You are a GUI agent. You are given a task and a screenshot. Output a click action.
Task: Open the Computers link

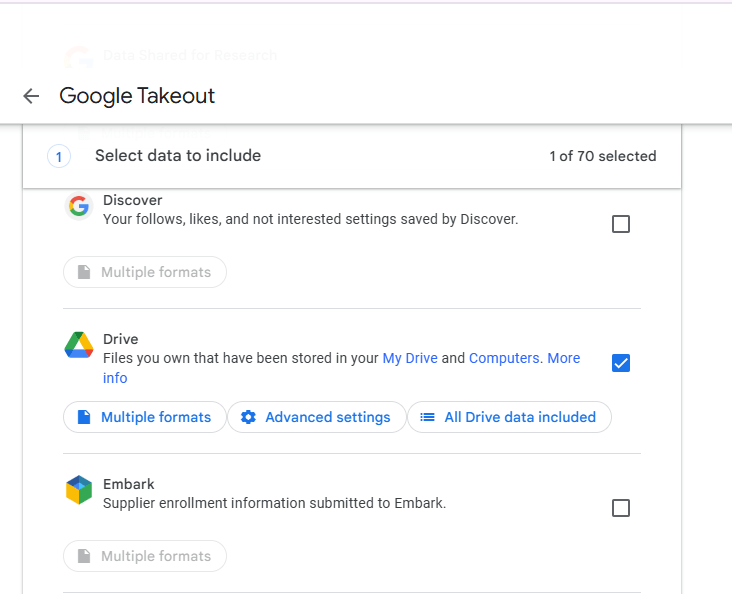click(504, 358)
